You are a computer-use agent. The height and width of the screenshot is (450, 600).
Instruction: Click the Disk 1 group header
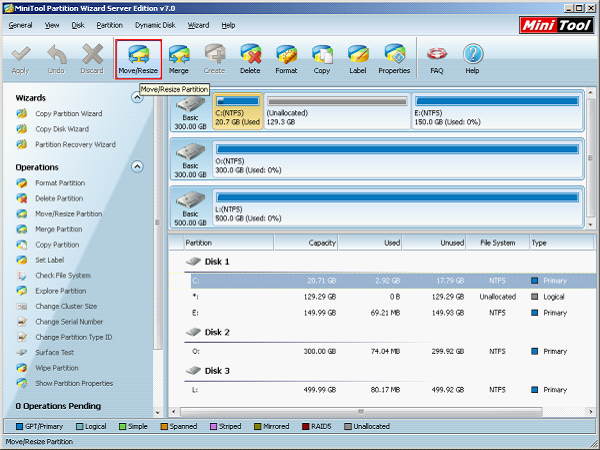(x=208, y=262)
